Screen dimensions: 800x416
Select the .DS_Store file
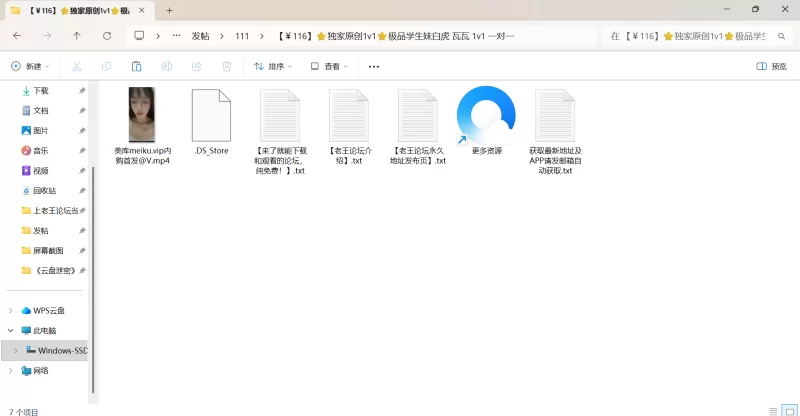click(211, 122)
